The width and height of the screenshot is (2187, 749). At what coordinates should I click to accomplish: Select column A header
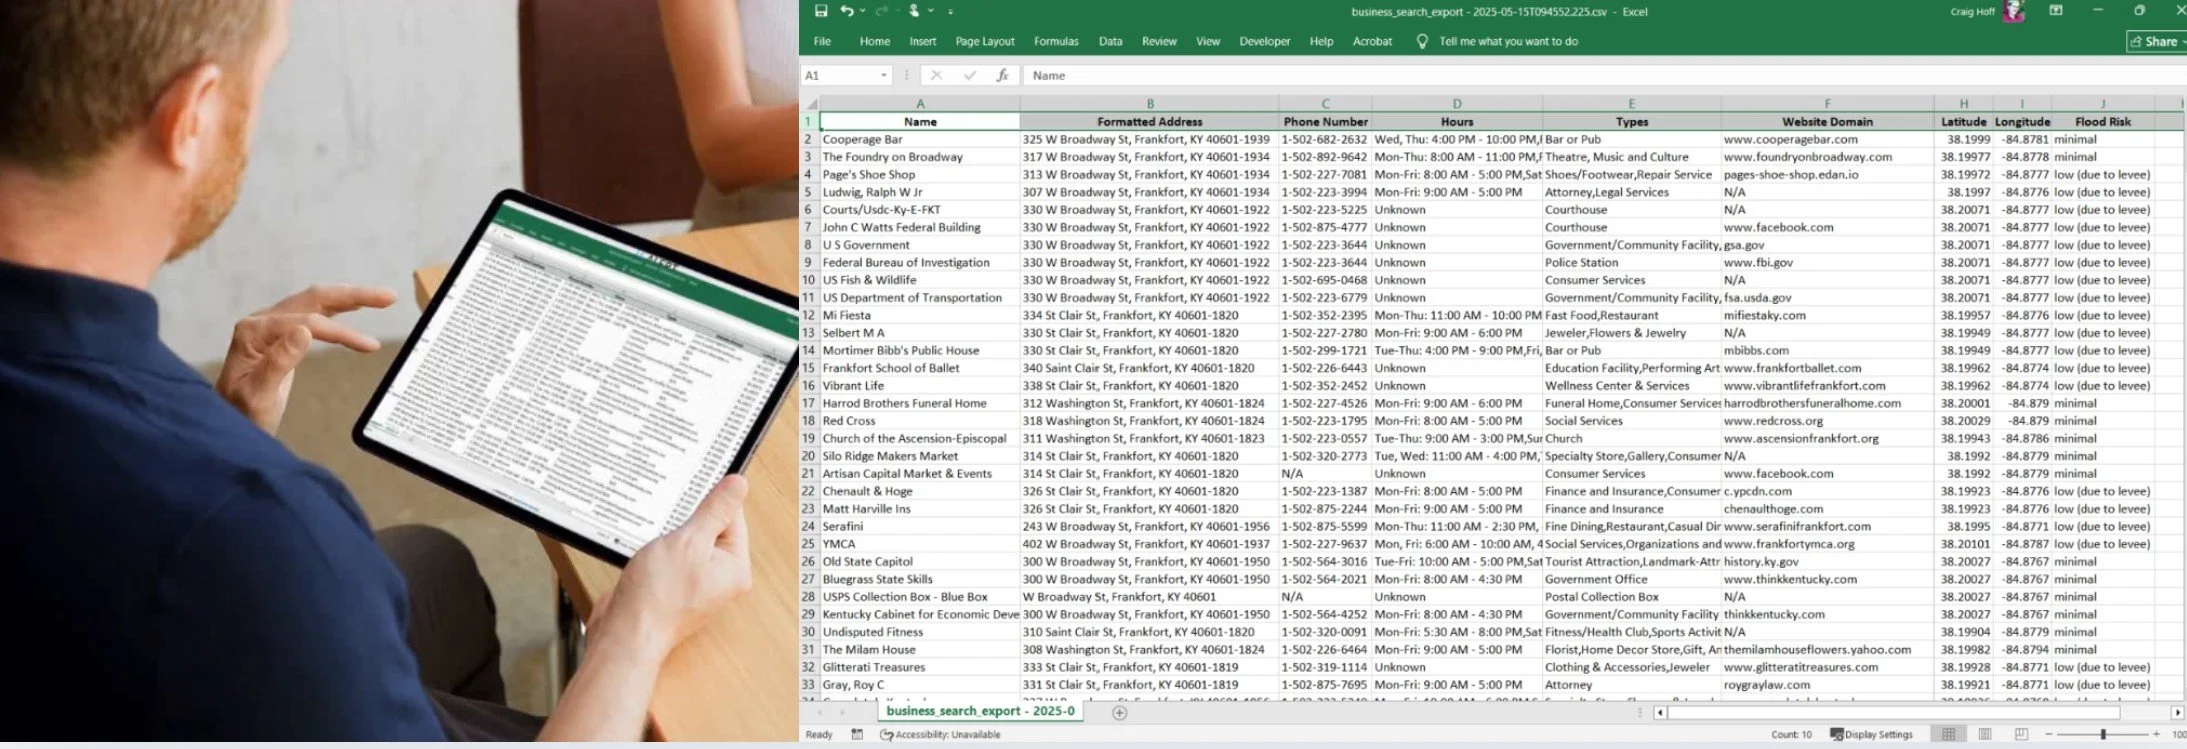(x=920, y=103)
